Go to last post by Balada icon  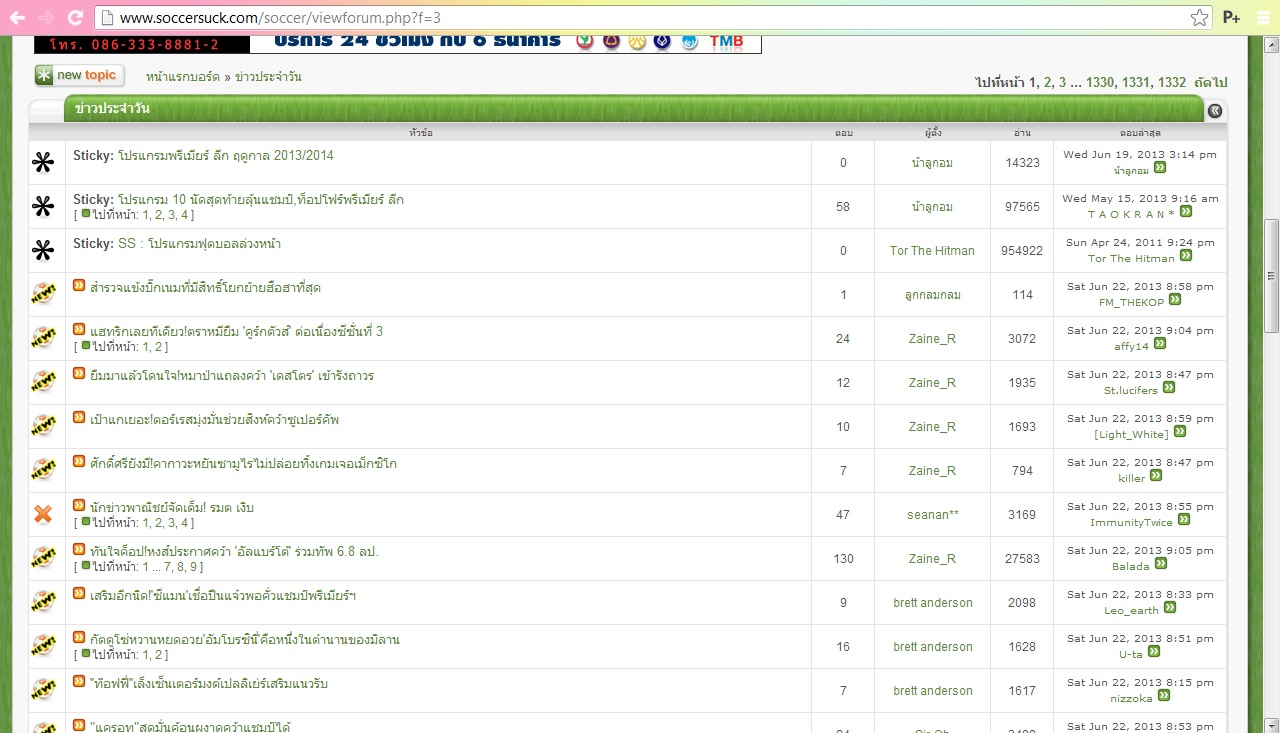1160,564
